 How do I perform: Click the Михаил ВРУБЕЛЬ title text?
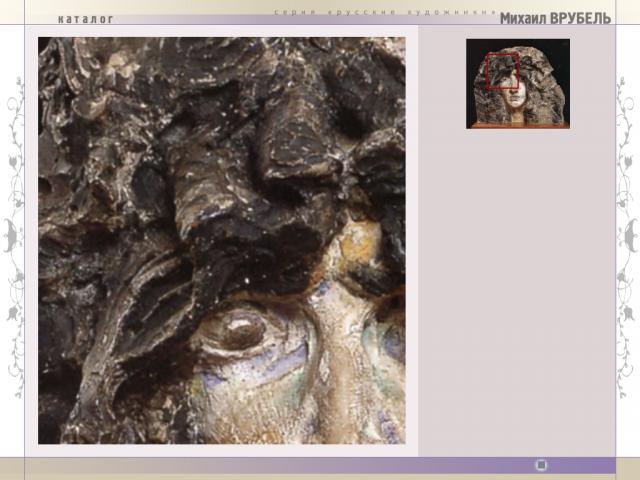[554, 18]
